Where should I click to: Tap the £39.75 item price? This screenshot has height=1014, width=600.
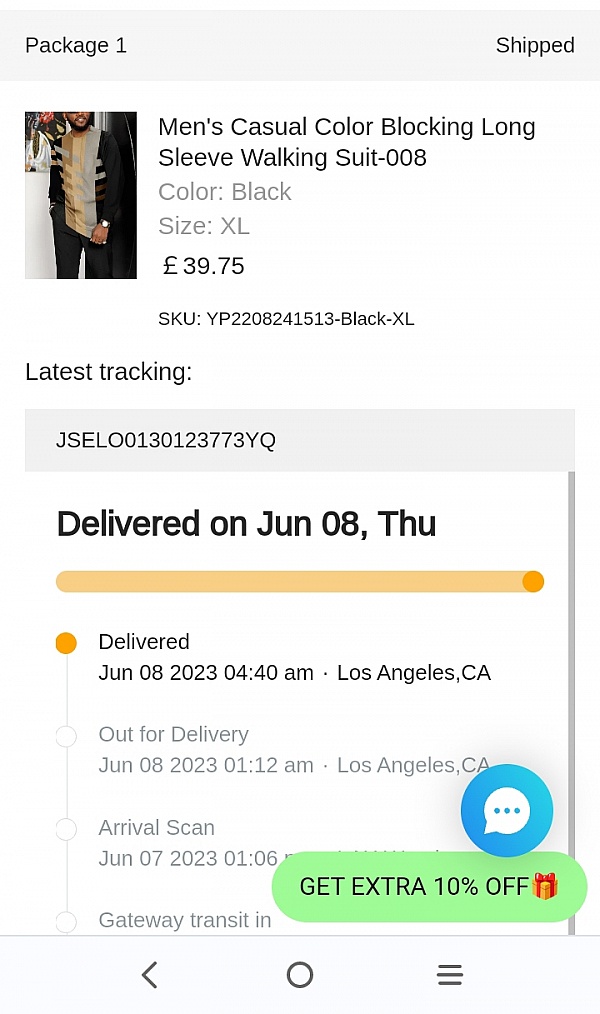click(x=204, y=266)
